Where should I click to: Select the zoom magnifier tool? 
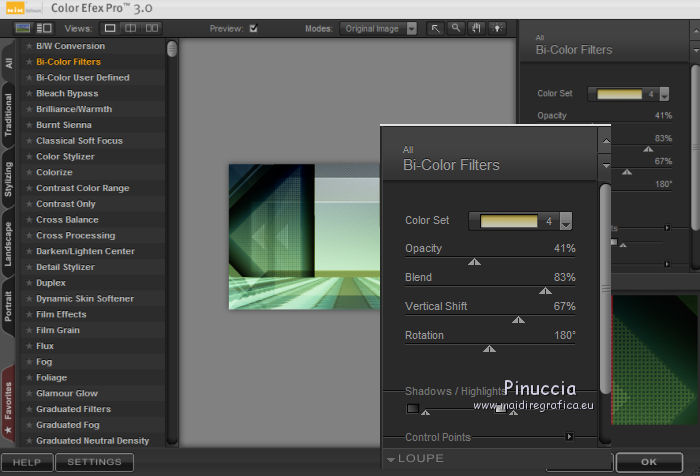pos(456,29)
